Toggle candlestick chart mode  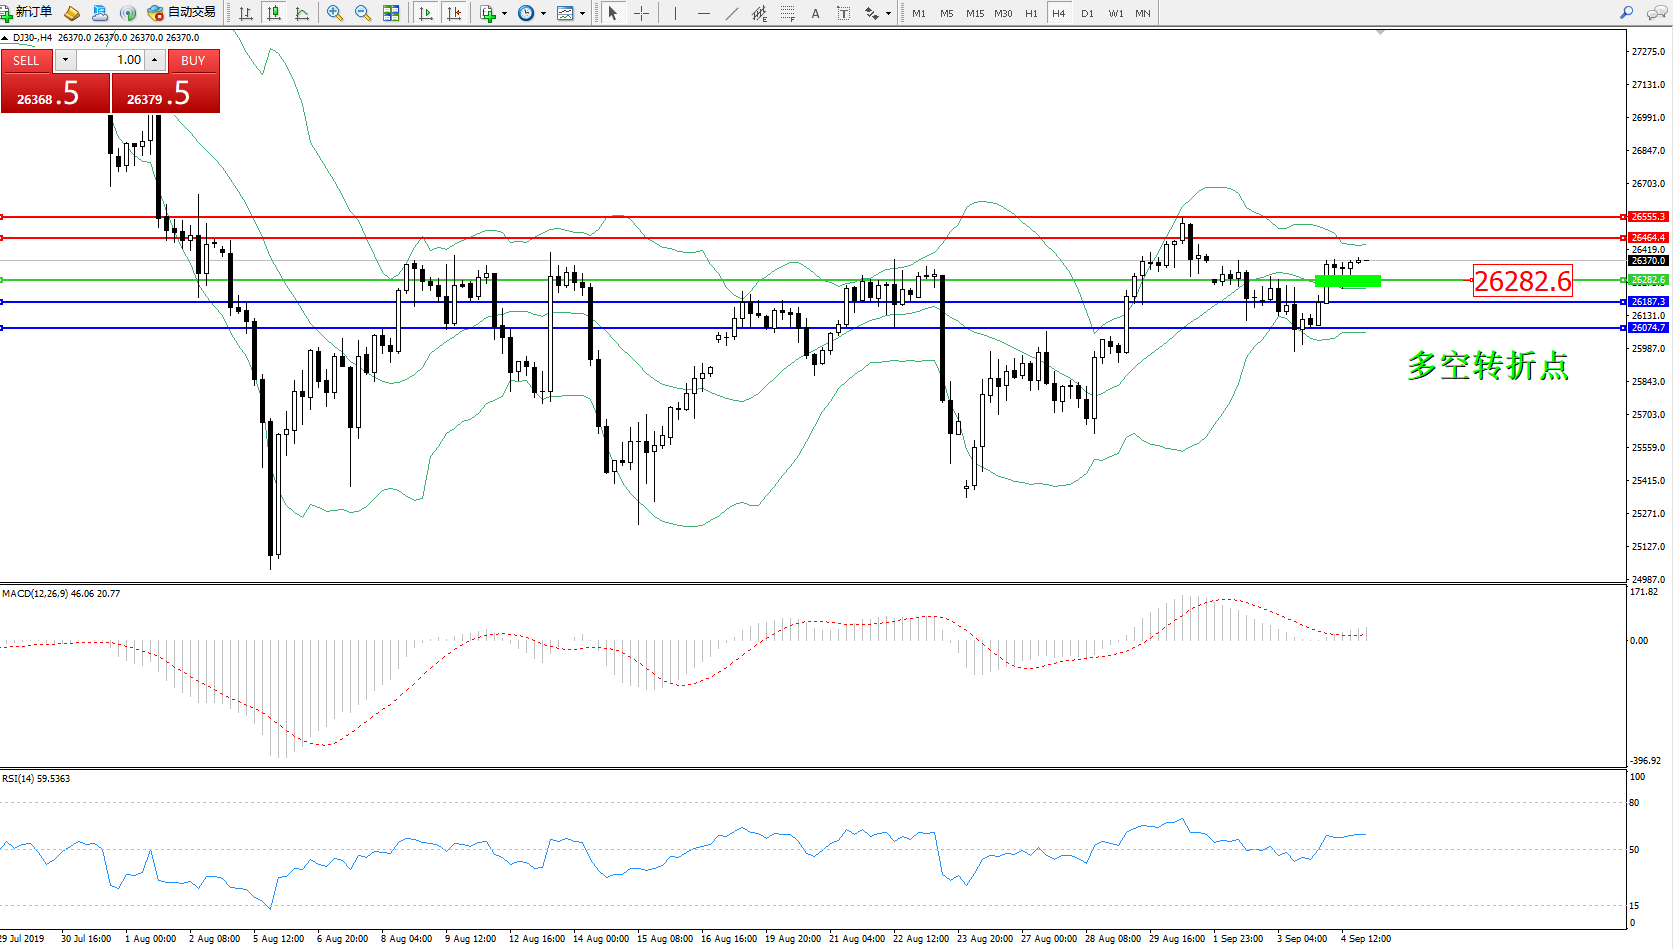pyautogui.click(x=273, y=13)
